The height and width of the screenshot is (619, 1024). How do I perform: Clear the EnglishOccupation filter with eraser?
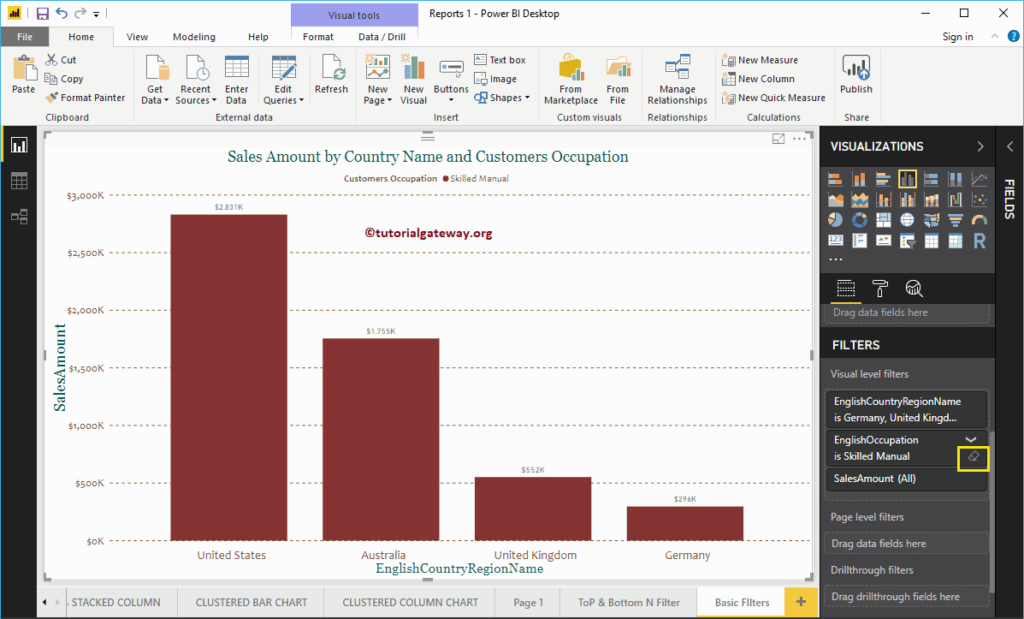[x=973, y=457]
